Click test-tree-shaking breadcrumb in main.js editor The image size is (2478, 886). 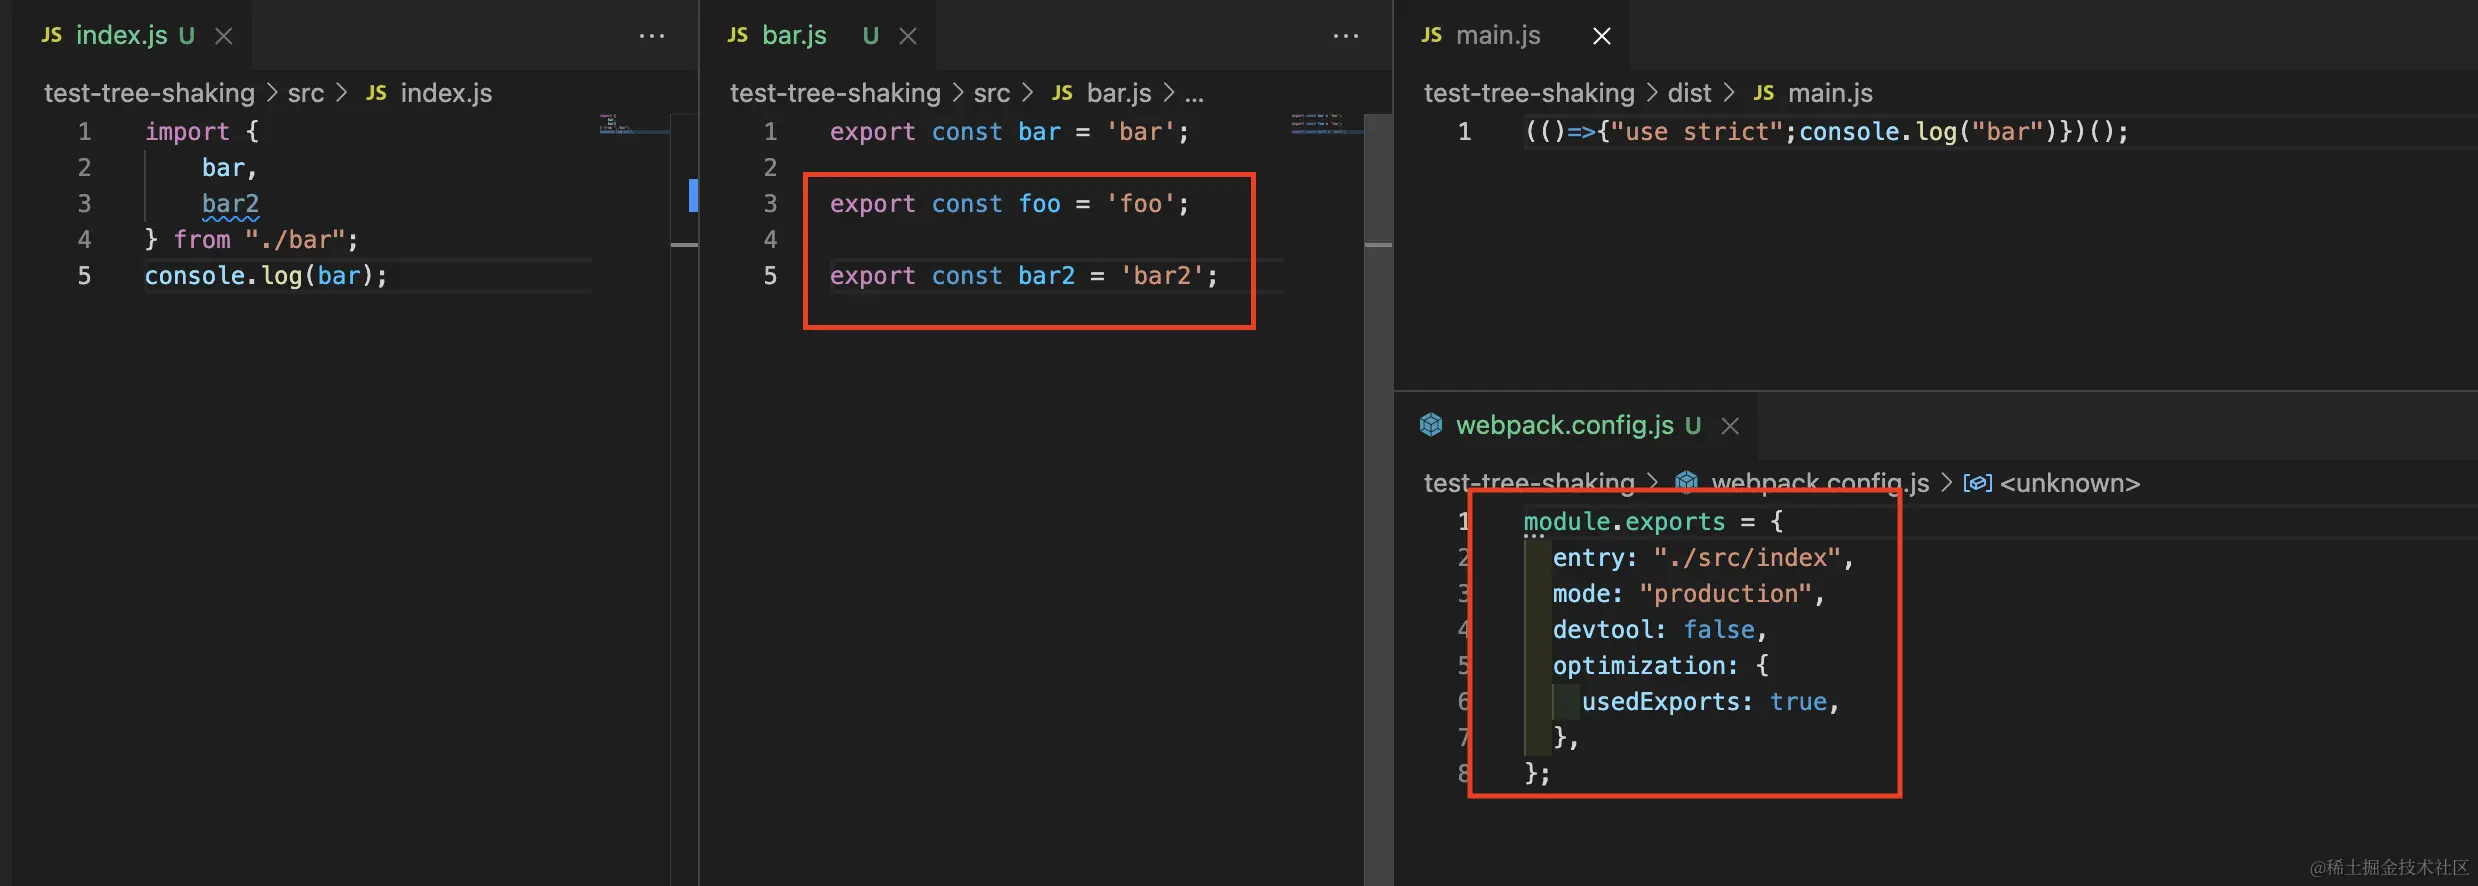(1529, 93)
